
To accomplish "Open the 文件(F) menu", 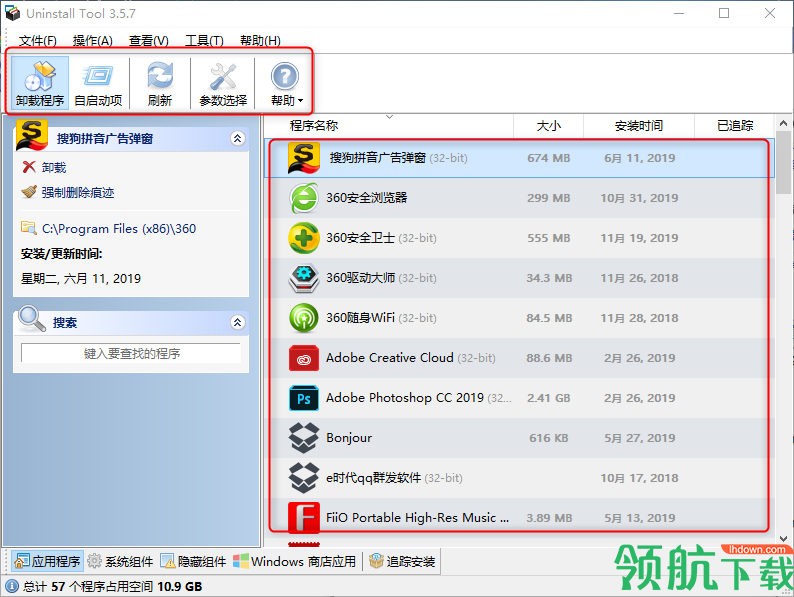I will click(37, 40).
